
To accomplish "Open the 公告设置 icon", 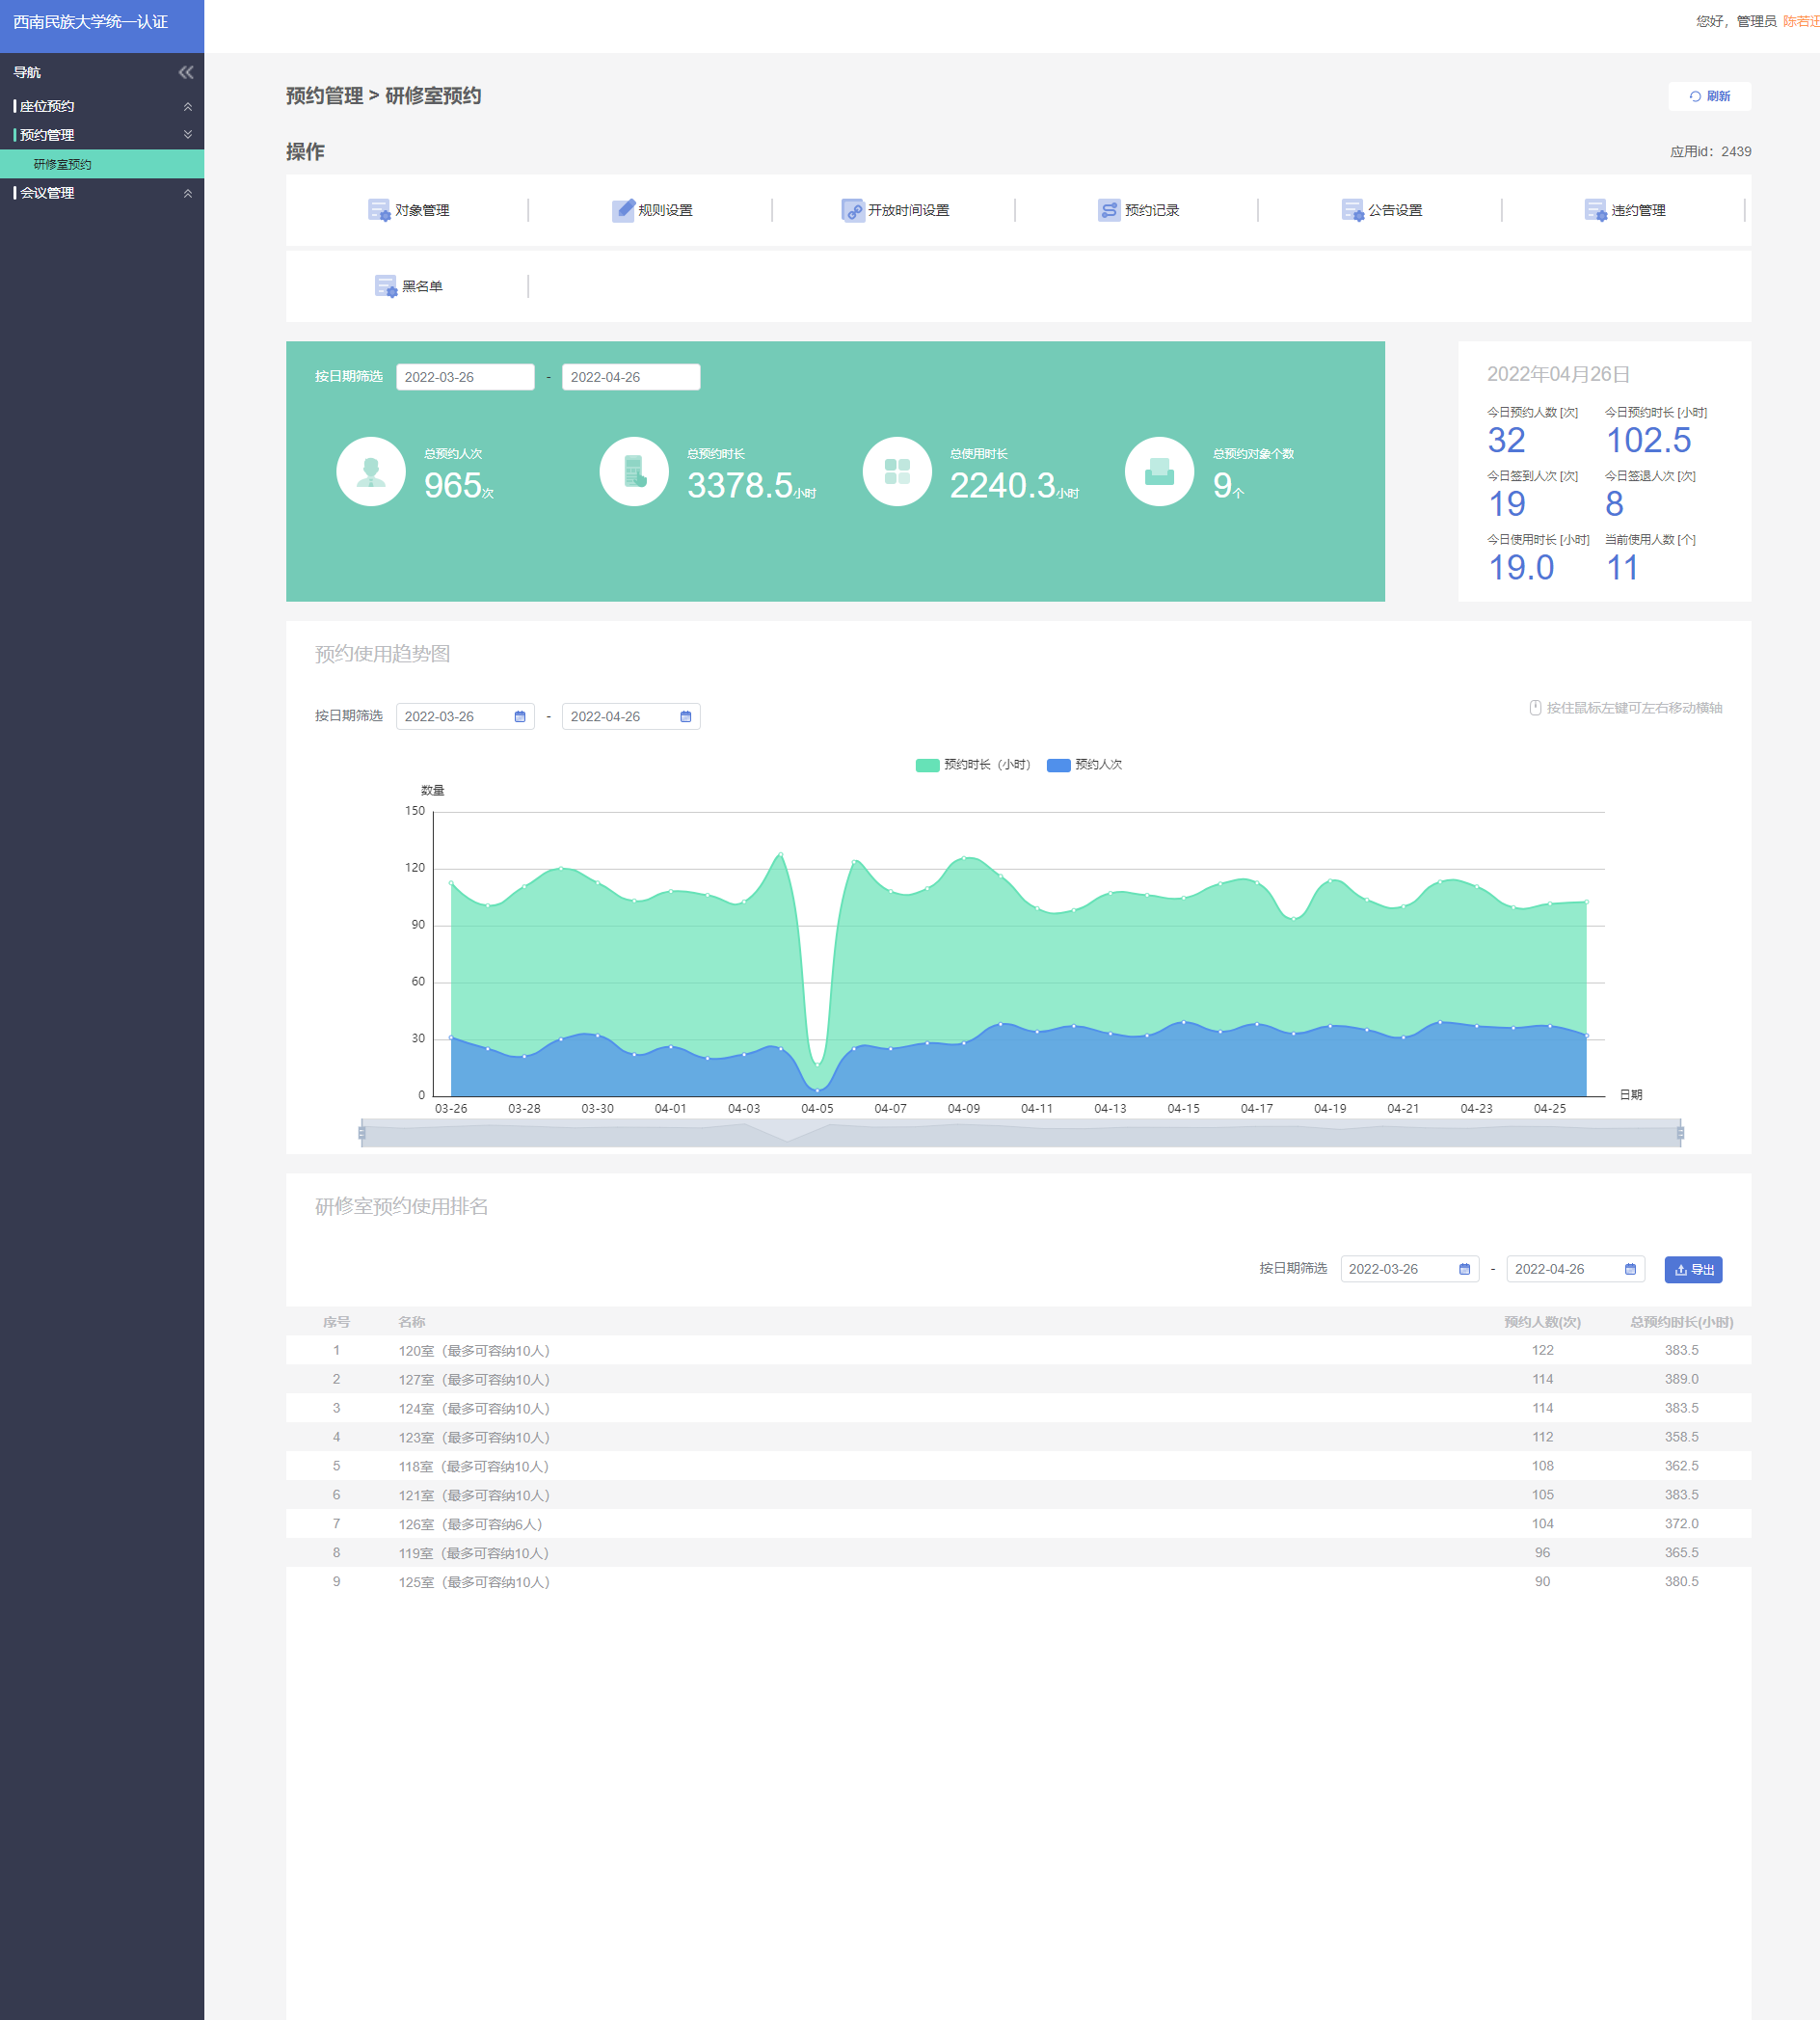I will tap(1352, 210).
